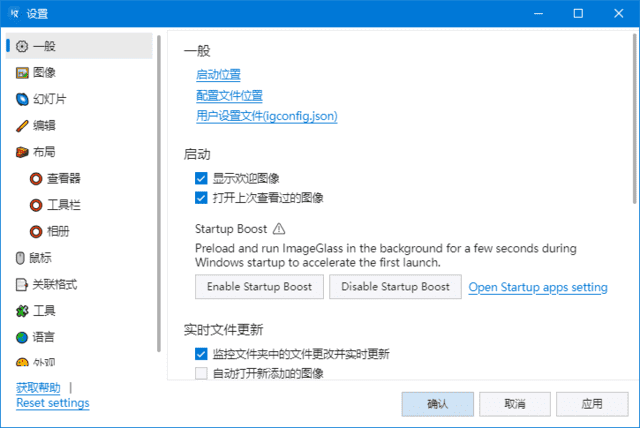This screenshot has width=640, height=428.
Task: Select the 查看器 sub-item under Layout
Action: [x=56, y=178]
